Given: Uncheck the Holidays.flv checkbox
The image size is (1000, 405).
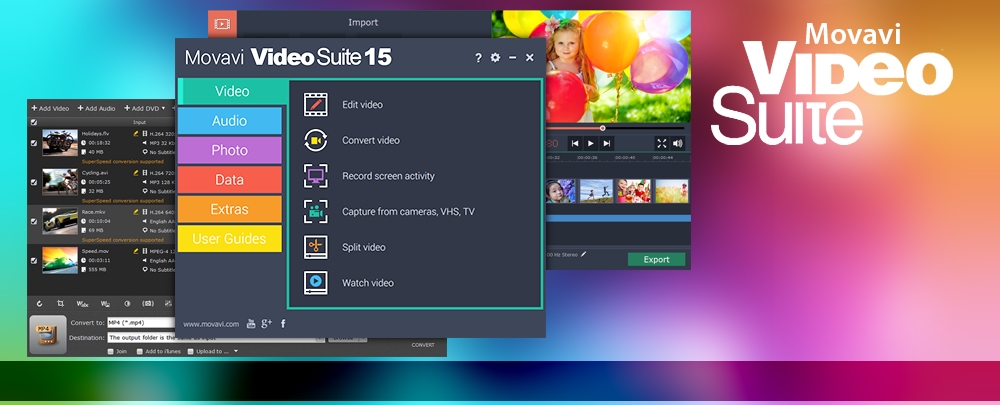Looking at the screenshot, I should (34, 143).
